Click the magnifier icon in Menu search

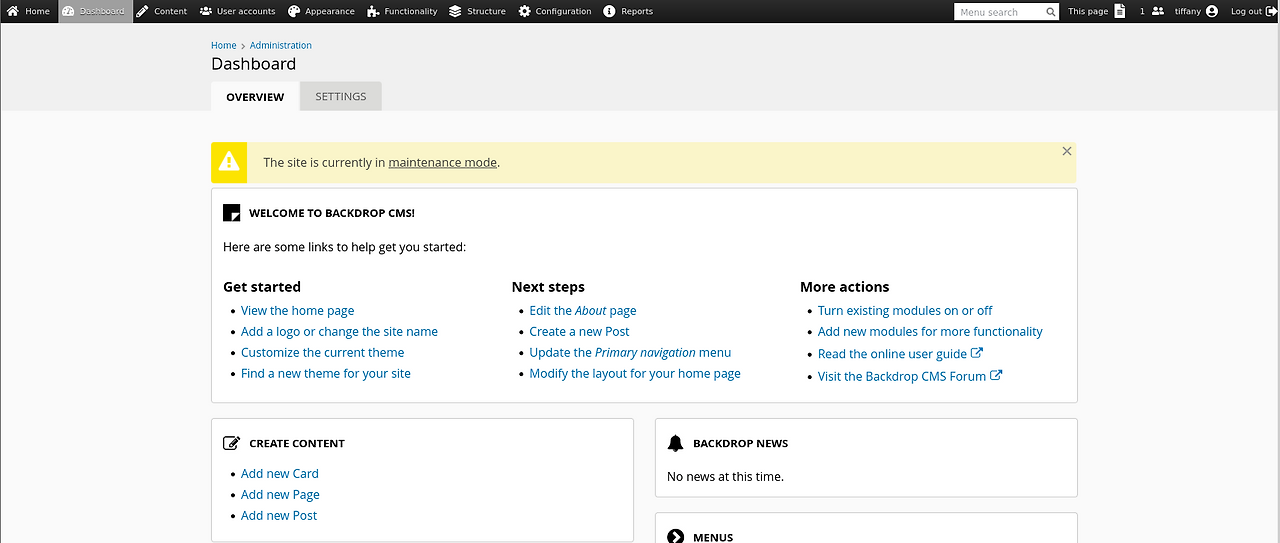(1051, 12)
